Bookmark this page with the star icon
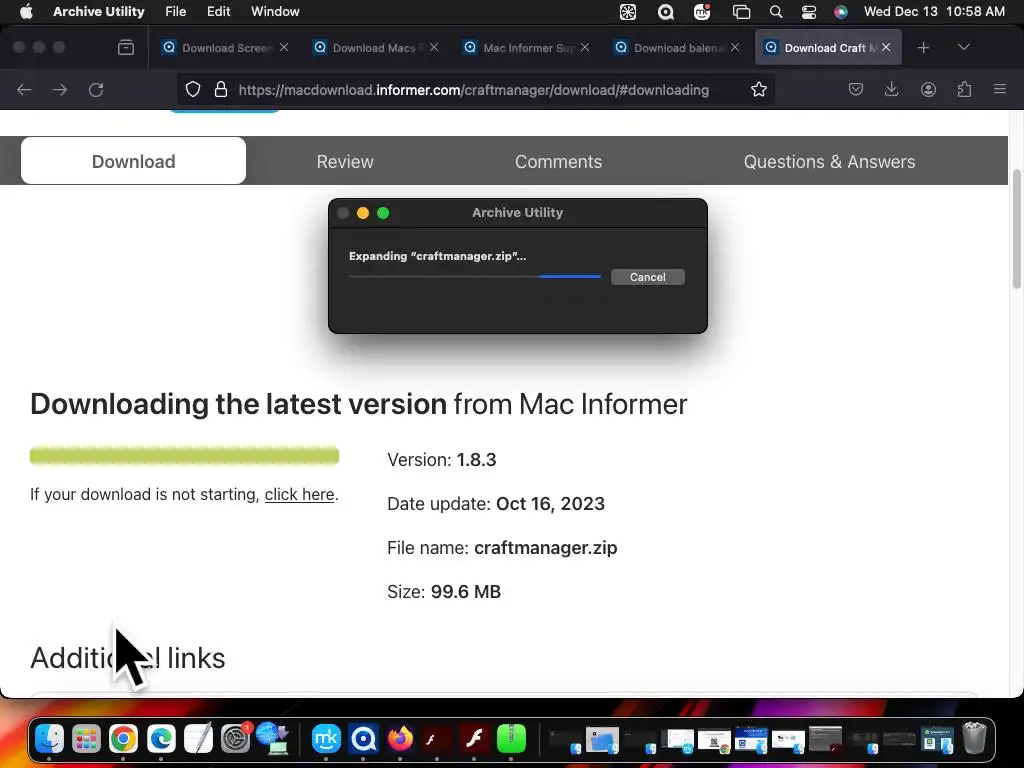The height and width of the screenshot is (768, 1024). pyautogui.click(x=758, y=89)
